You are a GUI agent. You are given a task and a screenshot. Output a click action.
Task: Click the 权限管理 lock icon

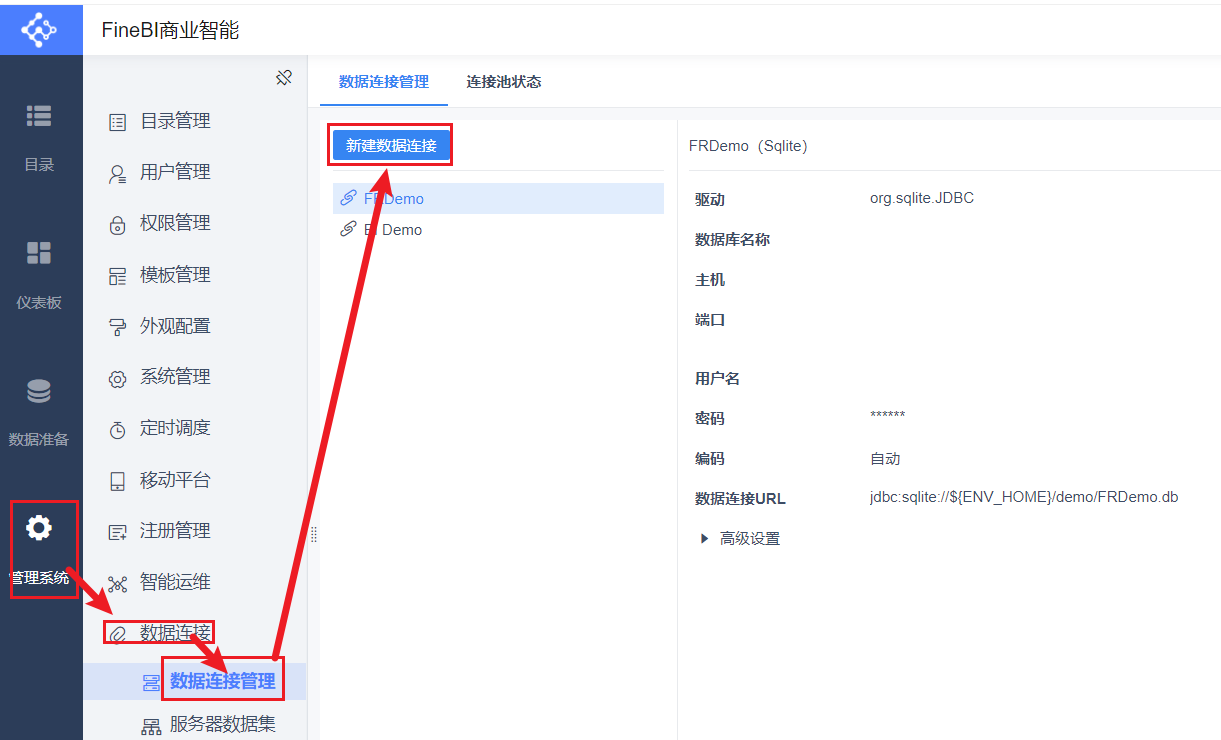click(x=118, y=224)
